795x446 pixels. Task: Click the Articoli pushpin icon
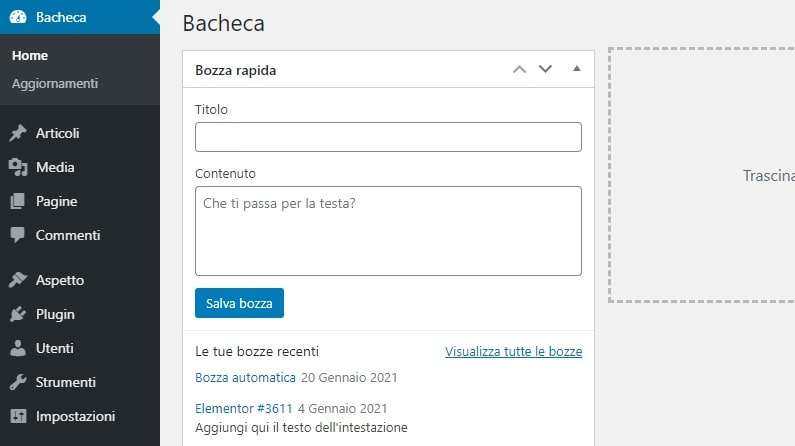[x=17, y=133]
